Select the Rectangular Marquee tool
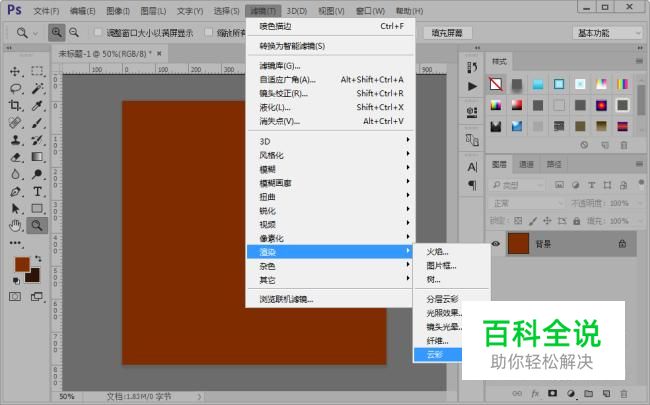Image resolution: width=650 pixels, height=405 pixels. click(x=37, y=71)
